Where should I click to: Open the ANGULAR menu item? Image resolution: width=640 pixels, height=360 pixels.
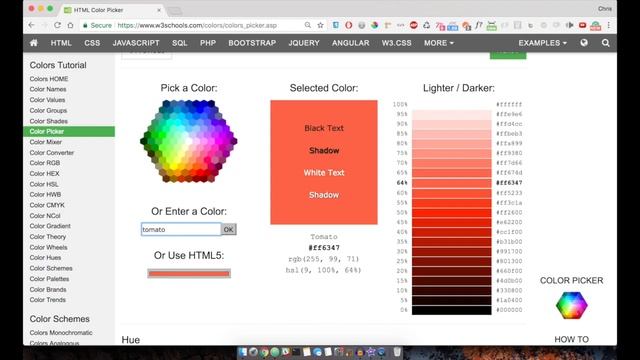pyautogui.click(x=350, y=43)
